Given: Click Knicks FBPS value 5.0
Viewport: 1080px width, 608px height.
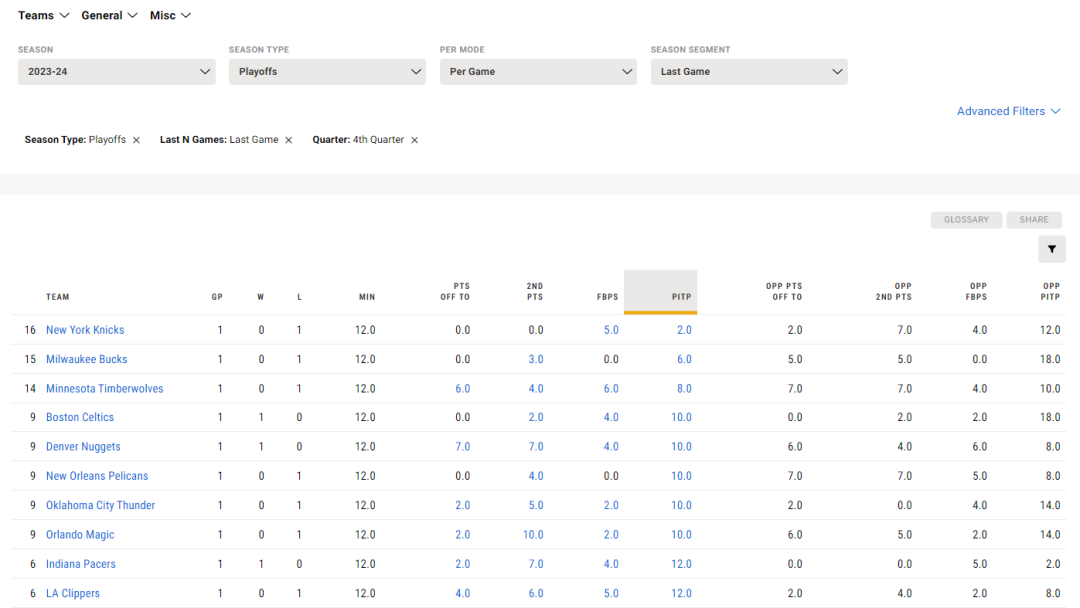Looking at the screenshot, I should [x=611, y=330].
